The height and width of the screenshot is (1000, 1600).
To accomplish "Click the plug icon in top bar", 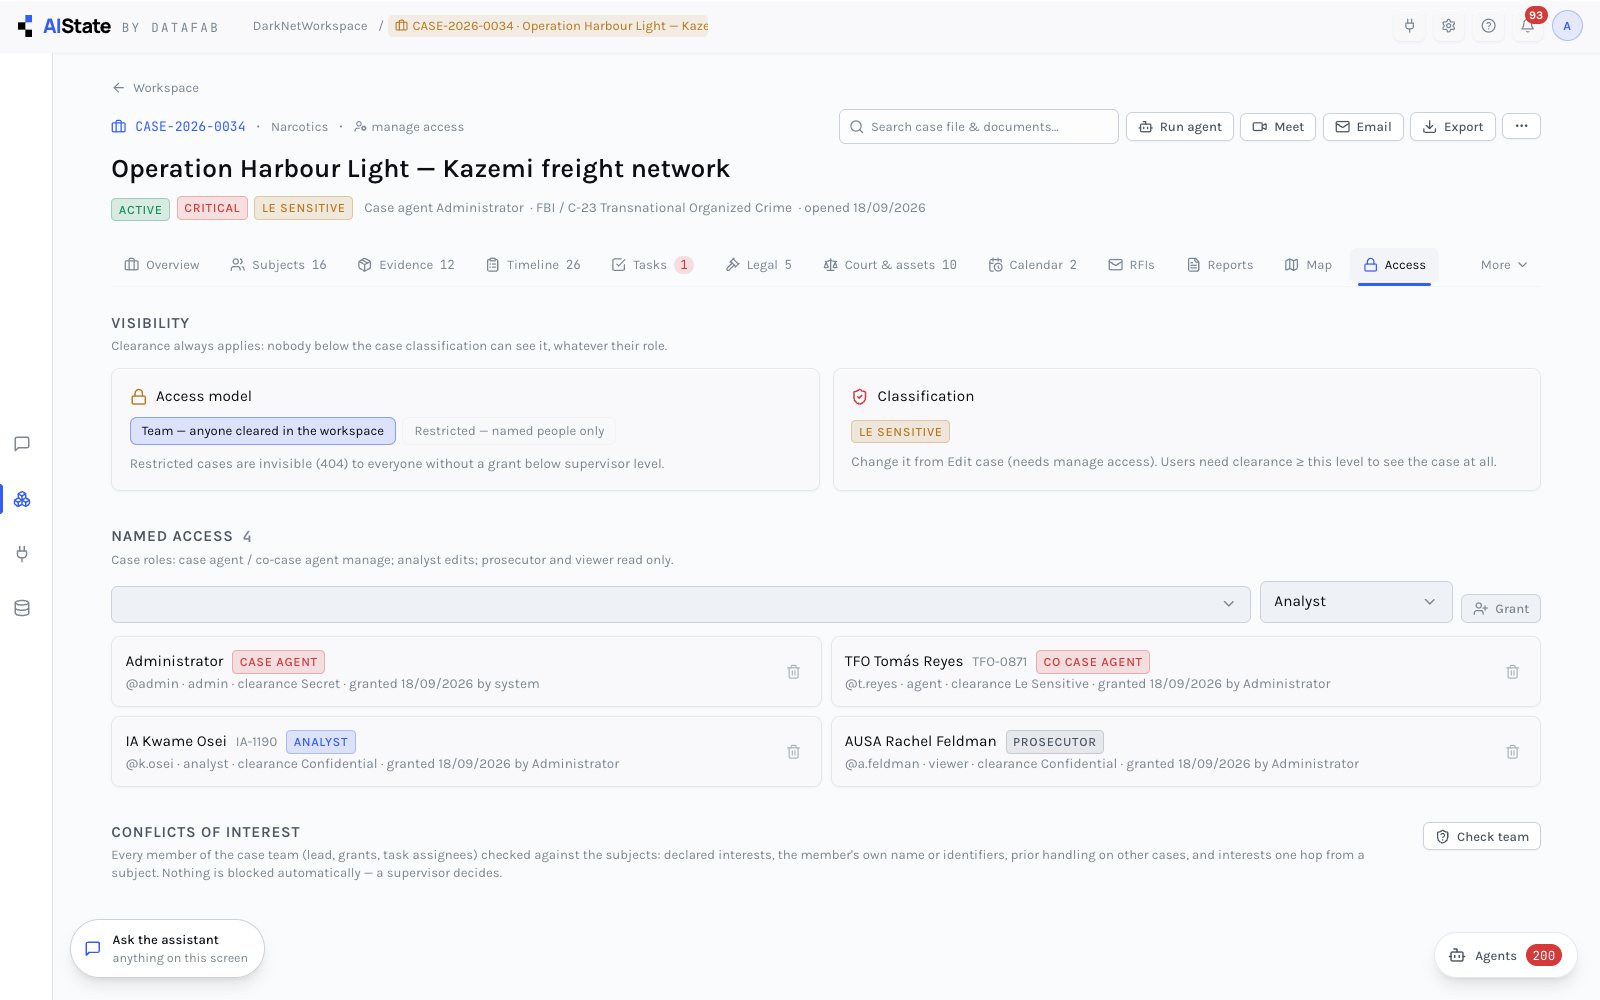I will point(1409,26).
